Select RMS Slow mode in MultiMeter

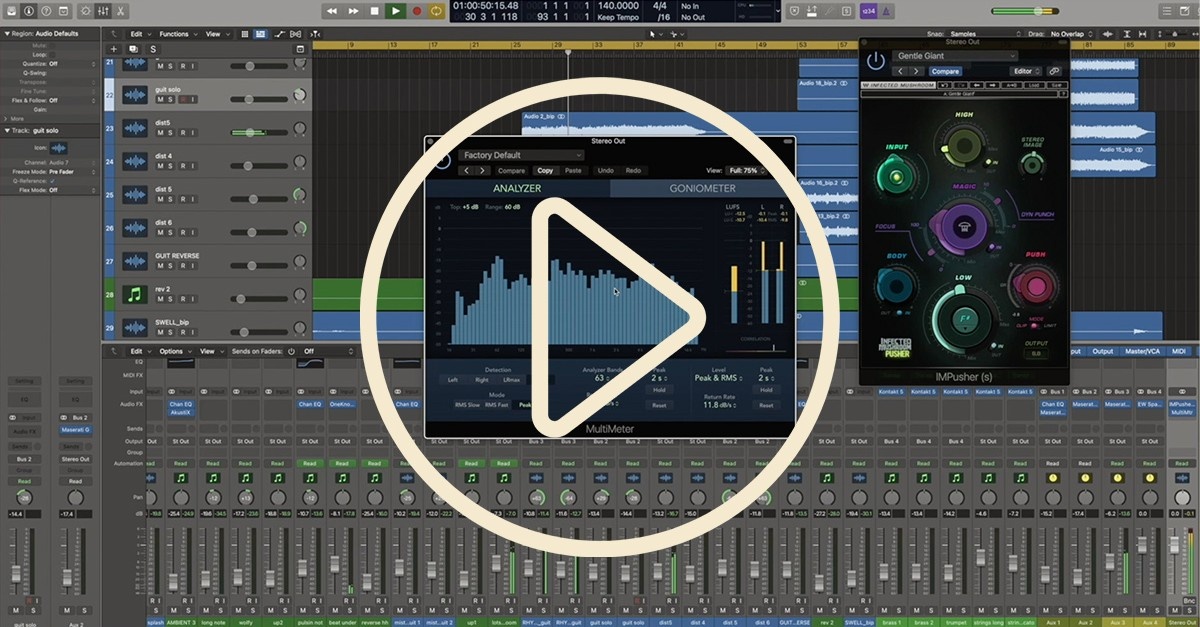467,405
